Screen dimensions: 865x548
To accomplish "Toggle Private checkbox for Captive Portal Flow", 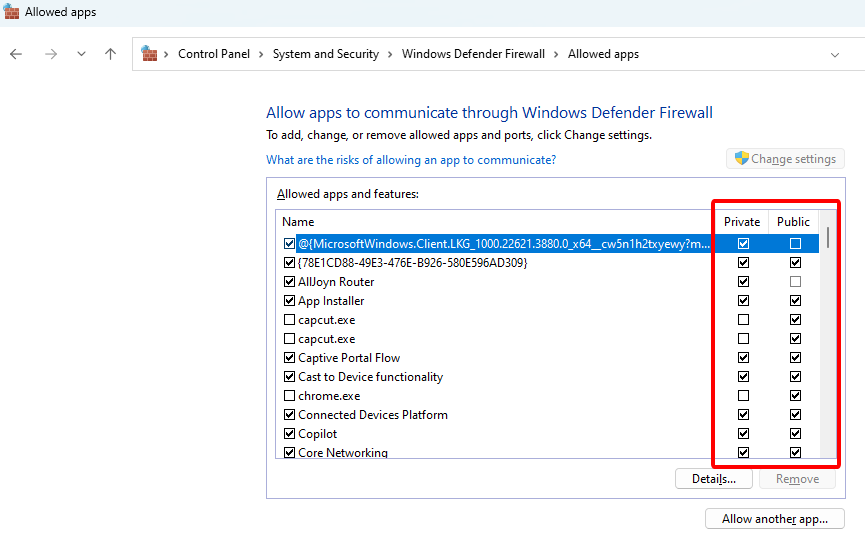I will pos(743,358).
